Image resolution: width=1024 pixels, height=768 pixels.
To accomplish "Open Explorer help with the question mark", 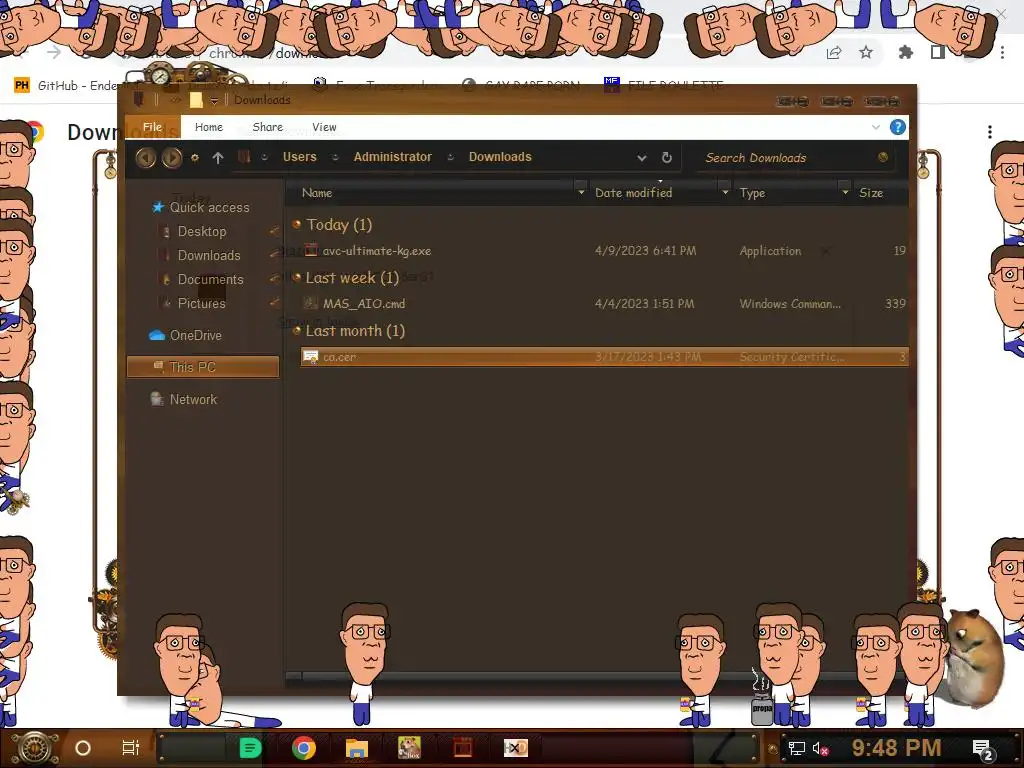I will coord(898,127).
